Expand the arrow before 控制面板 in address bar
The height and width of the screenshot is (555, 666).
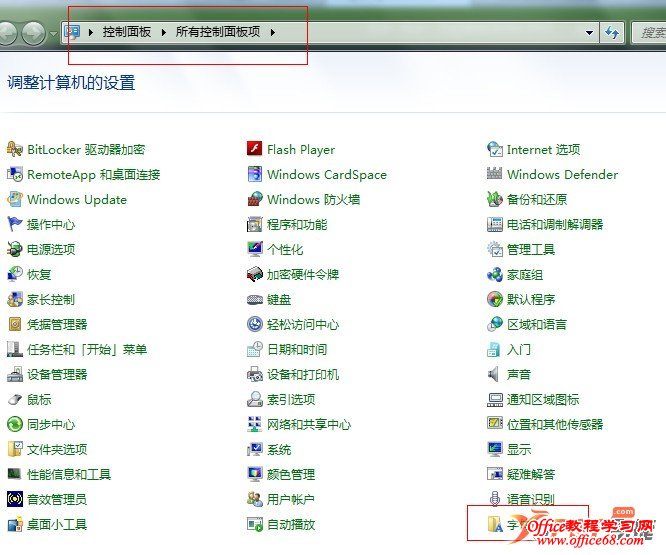pos(90,32)
